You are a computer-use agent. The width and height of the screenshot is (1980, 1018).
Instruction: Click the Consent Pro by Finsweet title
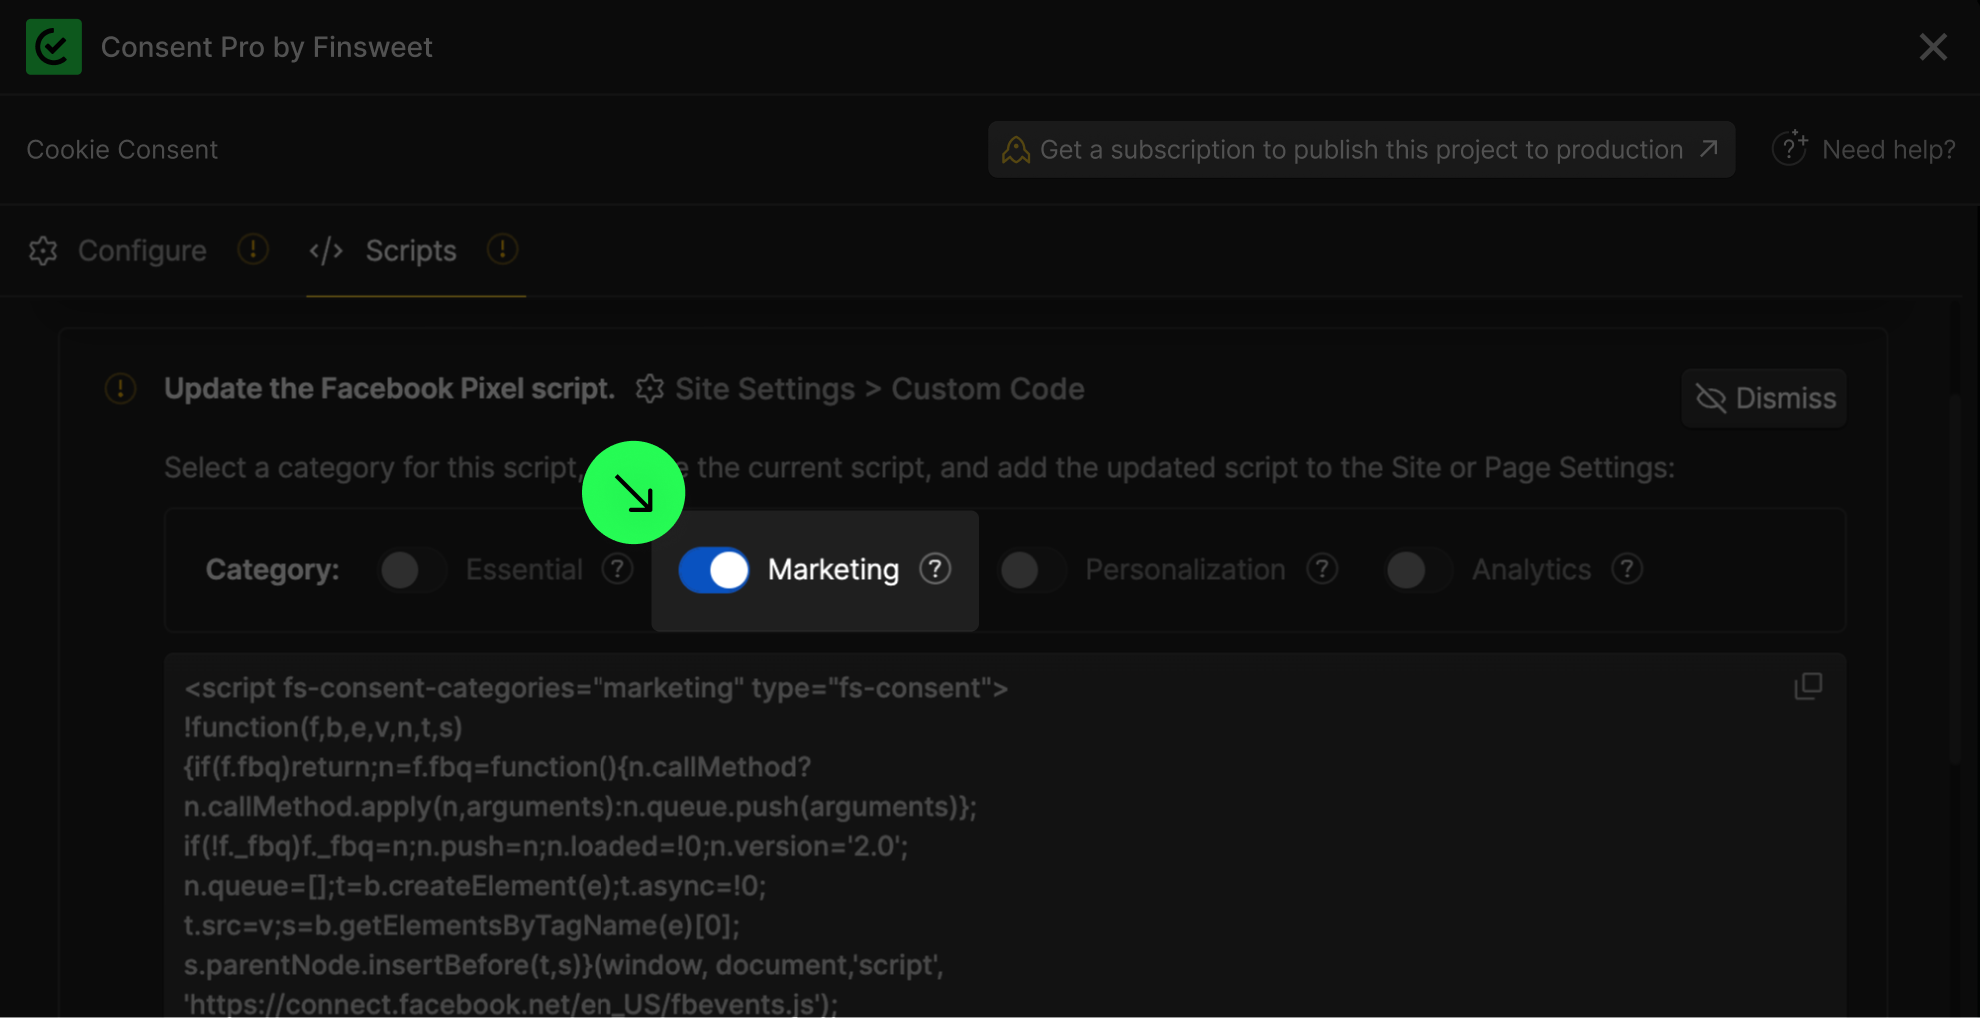pyautogui.click(x=267, y=47)
